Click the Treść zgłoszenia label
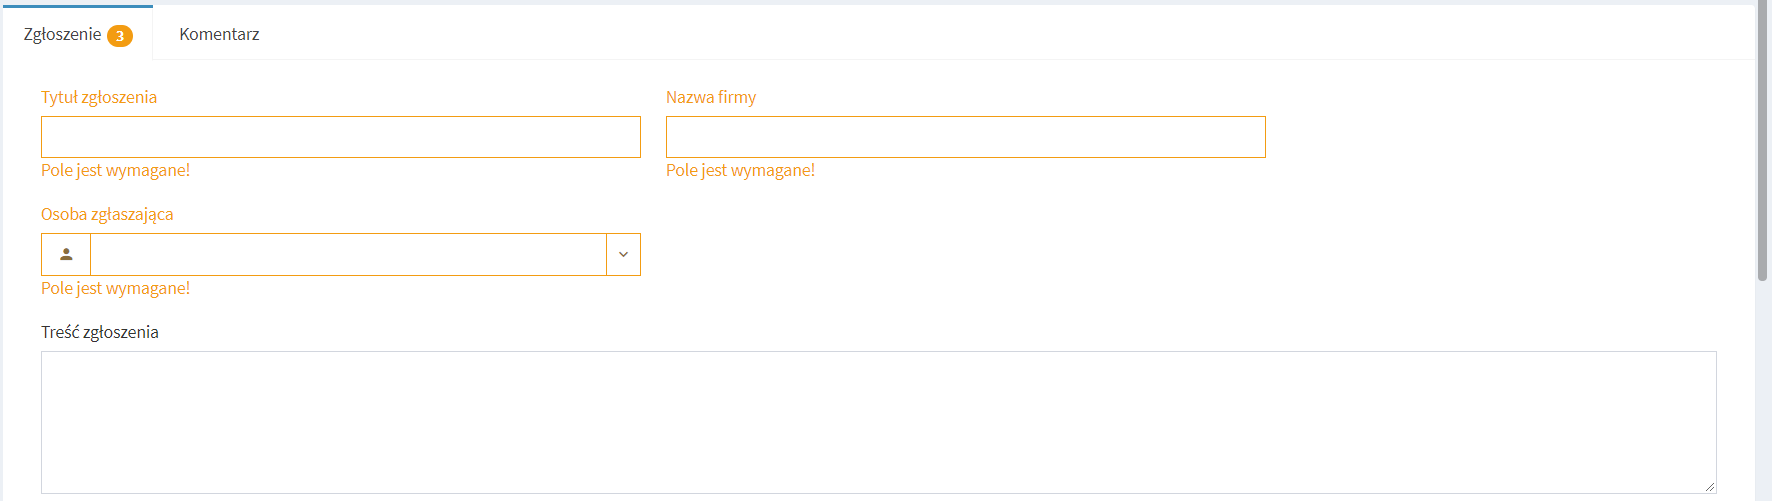Screen dimensions: 1772x501 100,332
